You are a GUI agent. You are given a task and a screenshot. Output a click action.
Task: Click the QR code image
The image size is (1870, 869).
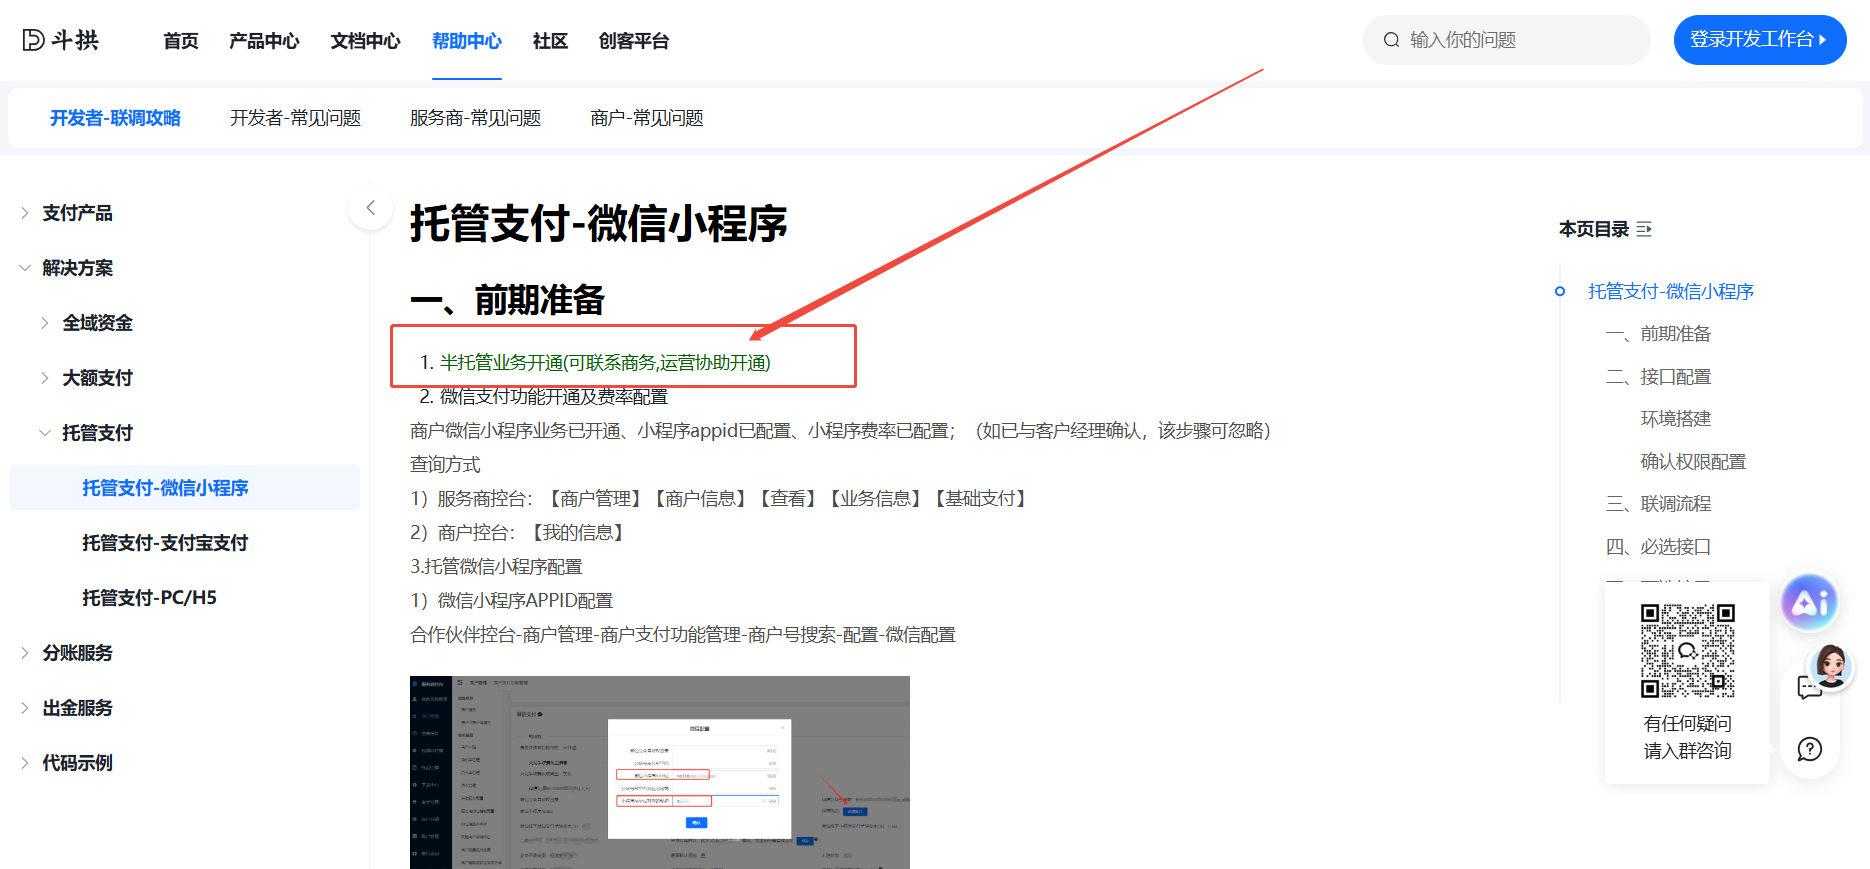pos(1687,650)
